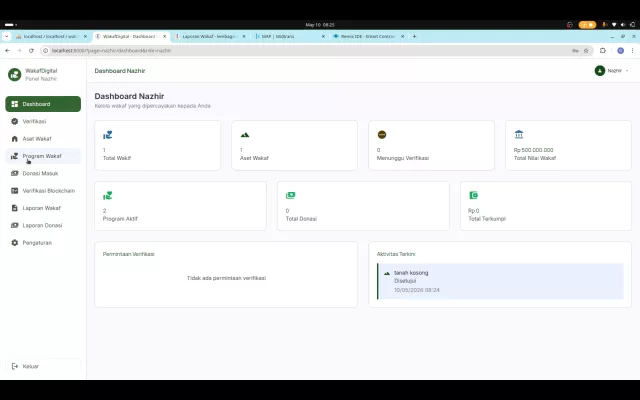
Task: Open the tab search dropdown
Action: (x=7, y=36)
